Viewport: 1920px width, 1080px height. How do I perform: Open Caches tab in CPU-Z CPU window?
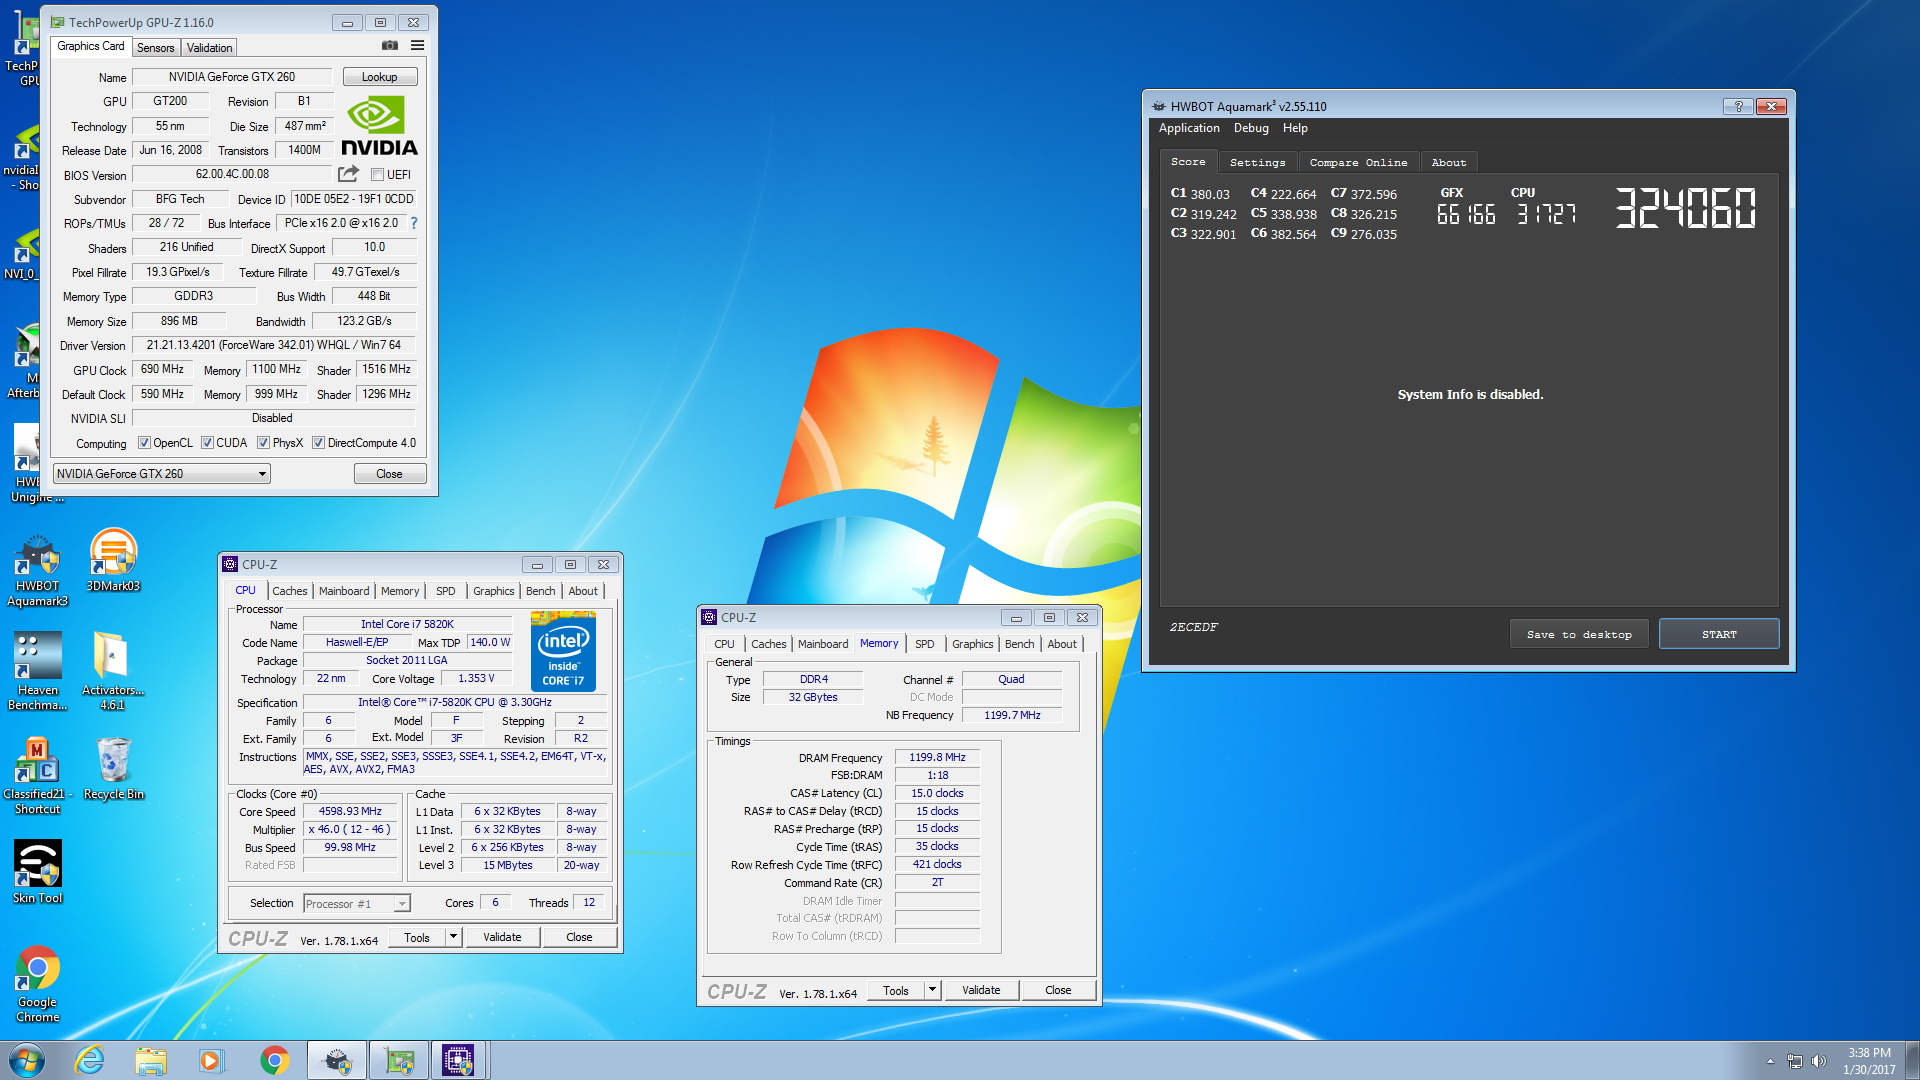tap(290, 591)
